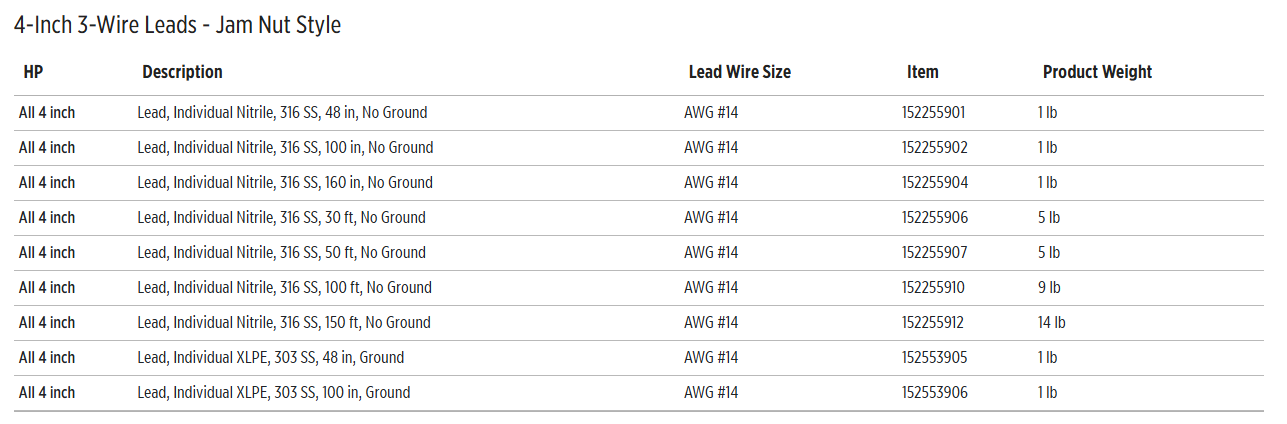Screen dimensions: 1287x424
Task: Click the 150 ft No Ground lead description
Action: tap(284, 323)
